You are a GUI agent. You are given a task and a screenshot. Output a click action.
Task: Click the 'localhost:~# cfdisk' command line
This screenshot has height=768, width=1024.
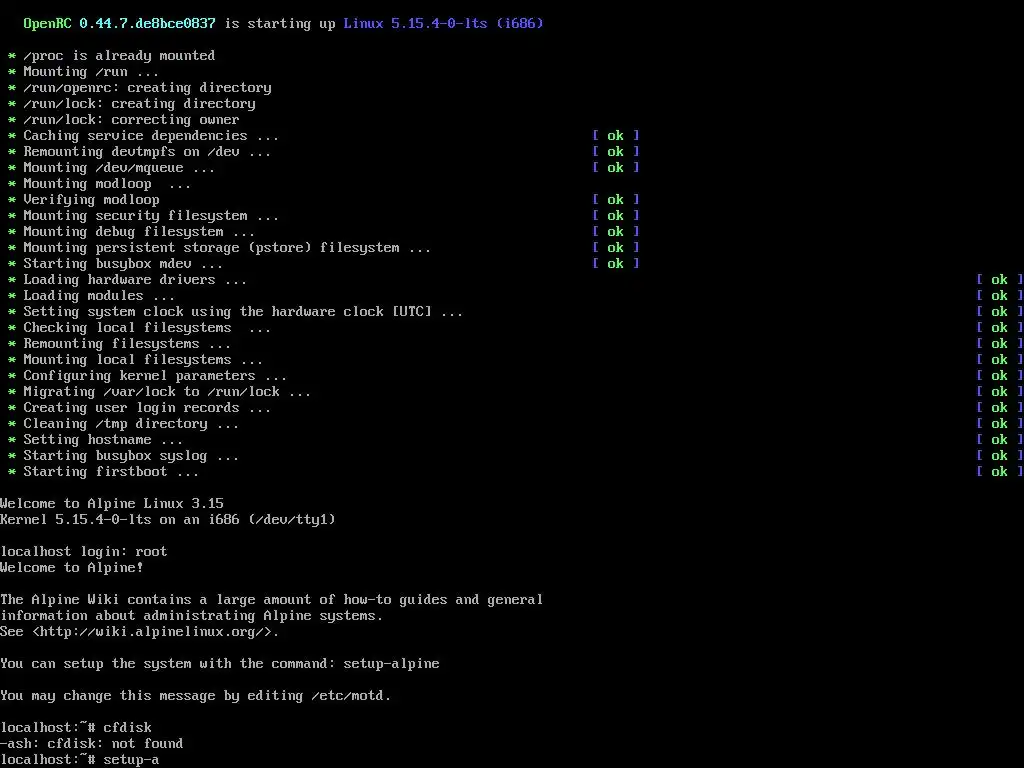coord(76,728)
